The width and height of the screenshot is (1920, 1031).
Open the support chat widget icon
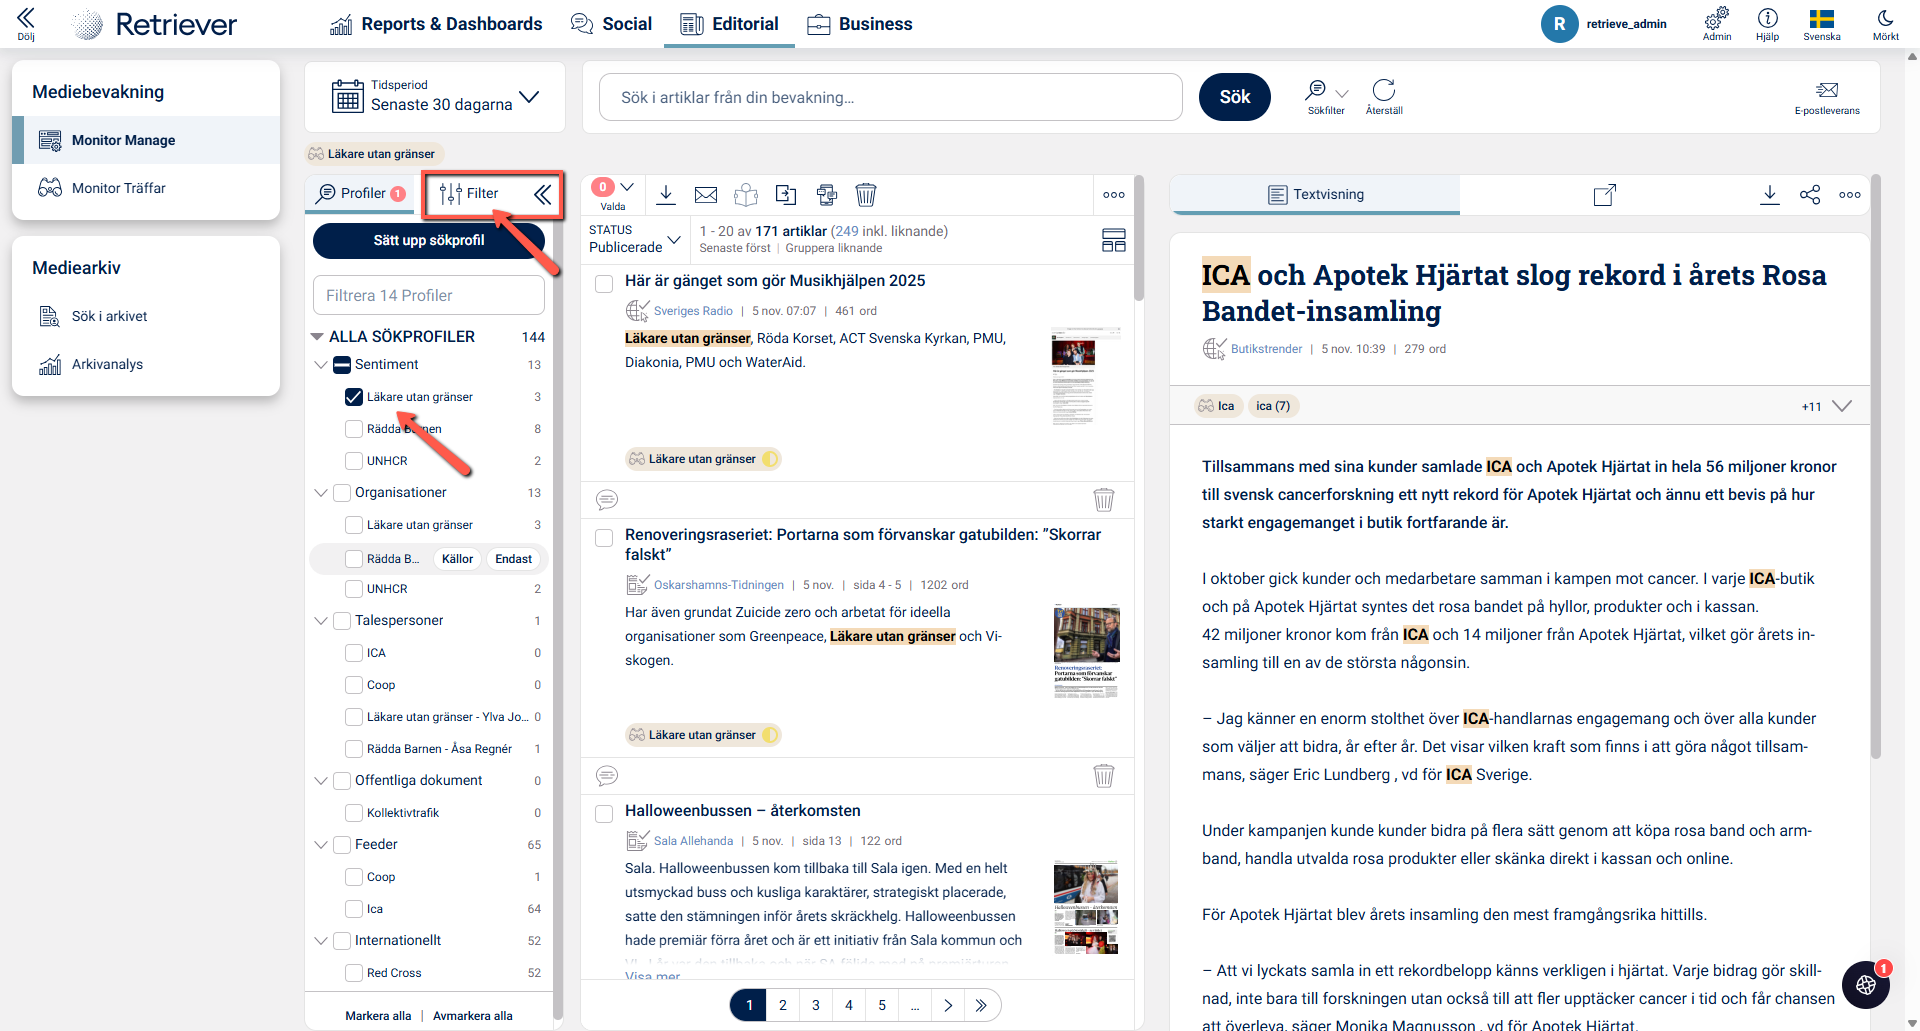click(1866, 985)
